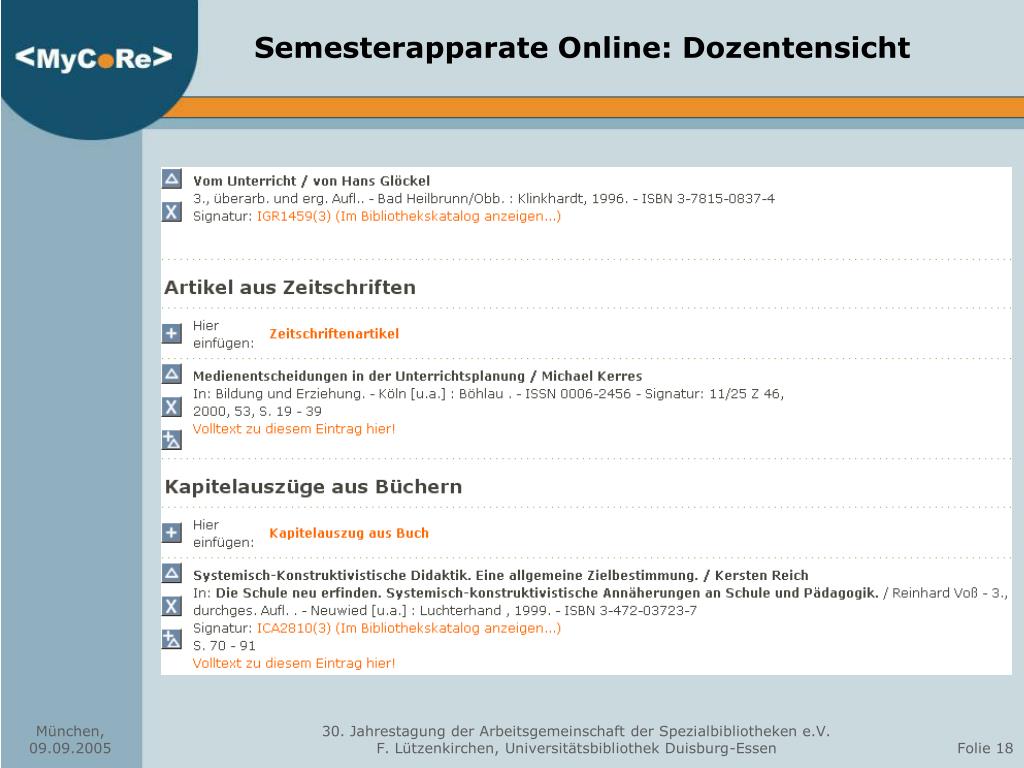Image resolution: width=1024 pixels, height=768 pixels.
Task: Delete Systemisch-Konstruktivistische Didaktik entry with X icon
Action: (172, 606)
